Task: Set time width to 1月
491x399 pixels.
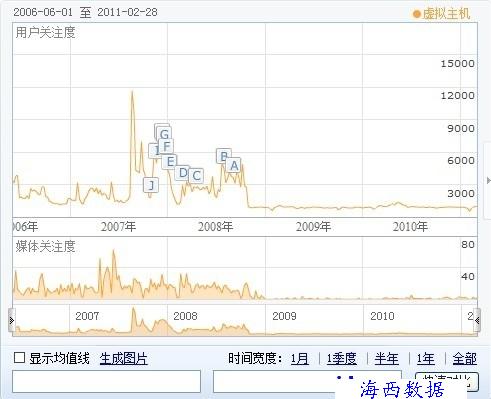Action: click(x=299, y=359)
